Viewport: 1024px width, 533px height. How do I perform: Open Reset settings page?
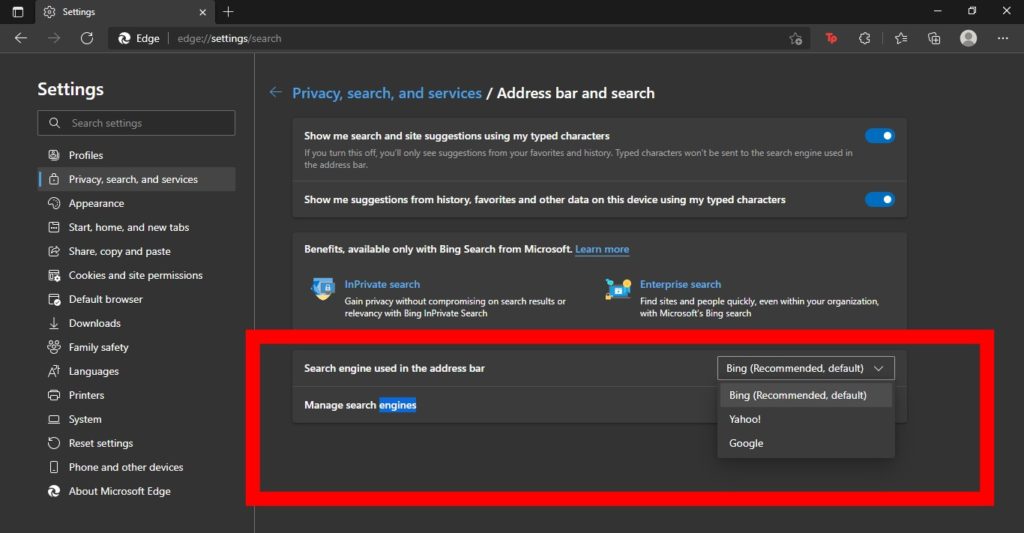(x=136, y=443)
